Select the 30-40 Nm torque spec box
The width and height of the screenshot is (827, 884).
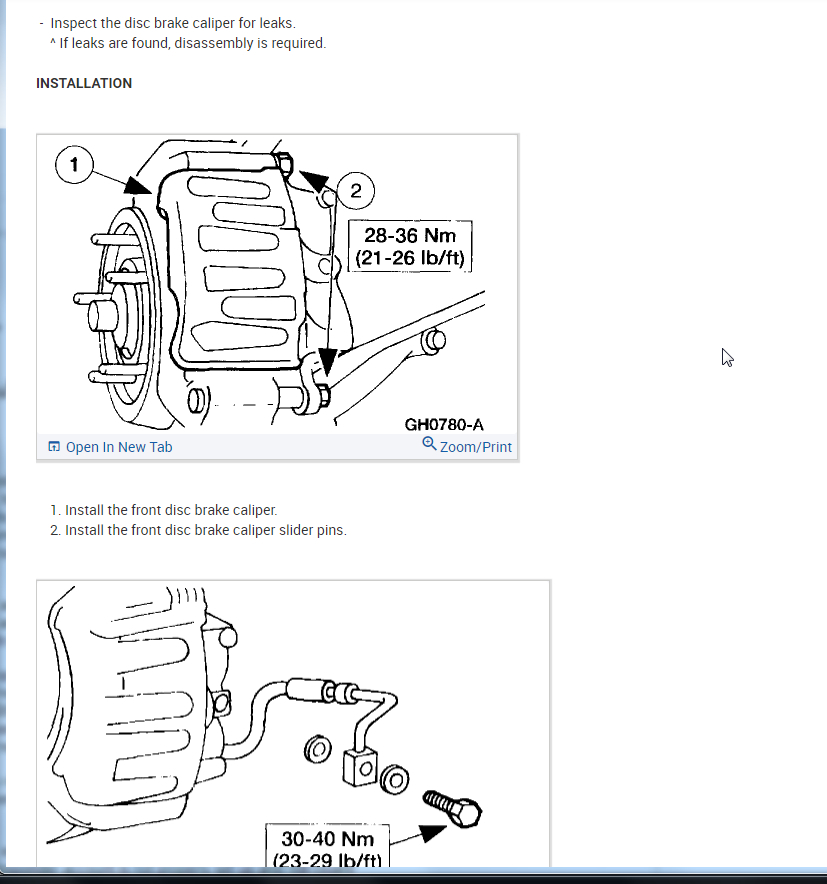[328, 847]
